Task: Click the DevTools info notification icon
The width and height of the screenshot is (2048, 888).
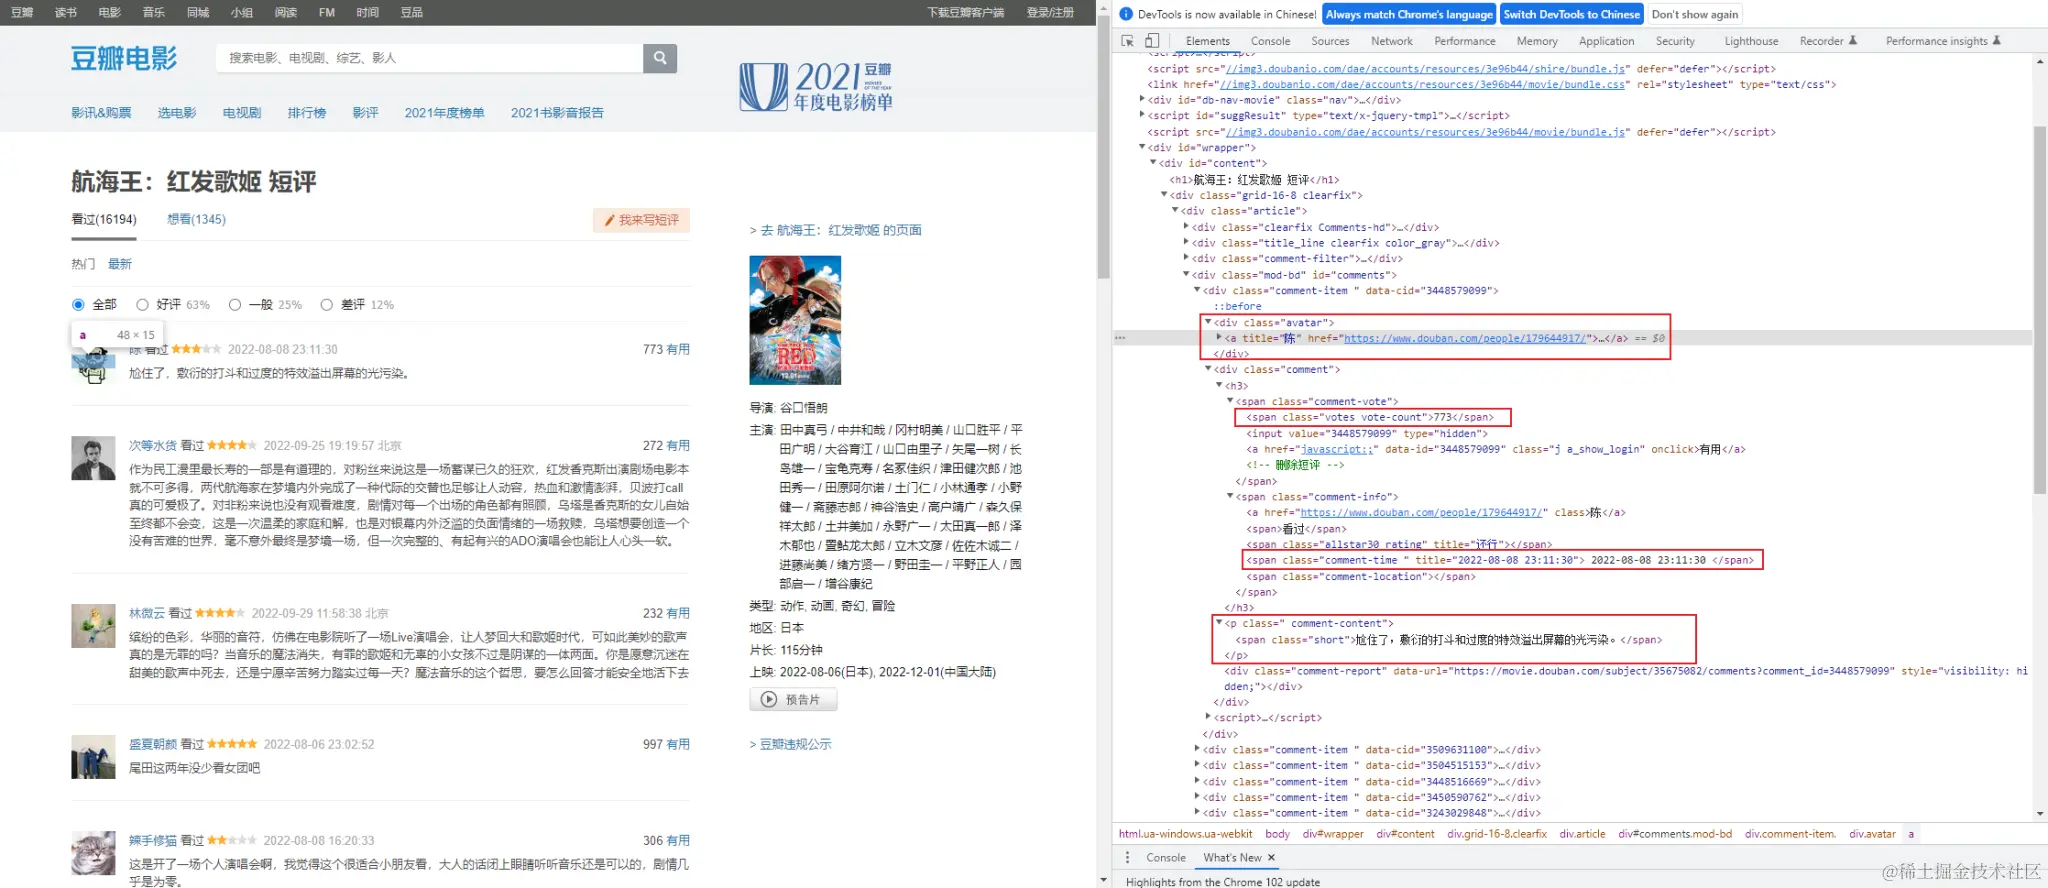Action: point(1126,14)
